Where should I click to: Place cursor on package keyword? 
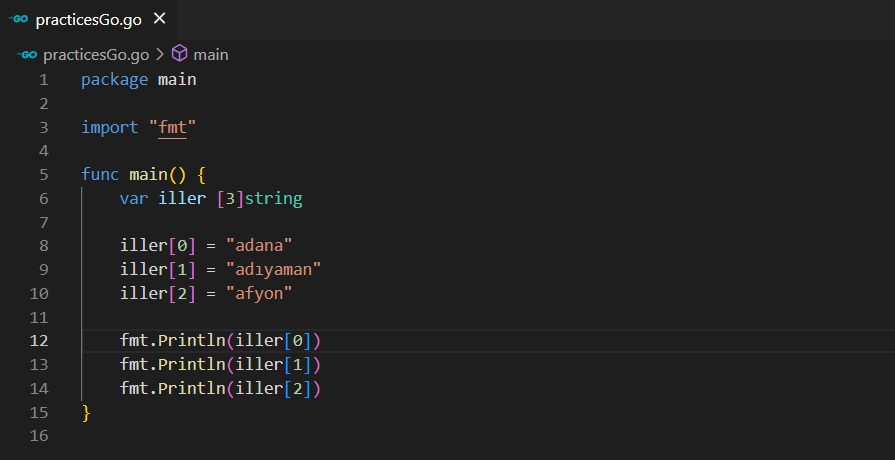tap(114, 80)
